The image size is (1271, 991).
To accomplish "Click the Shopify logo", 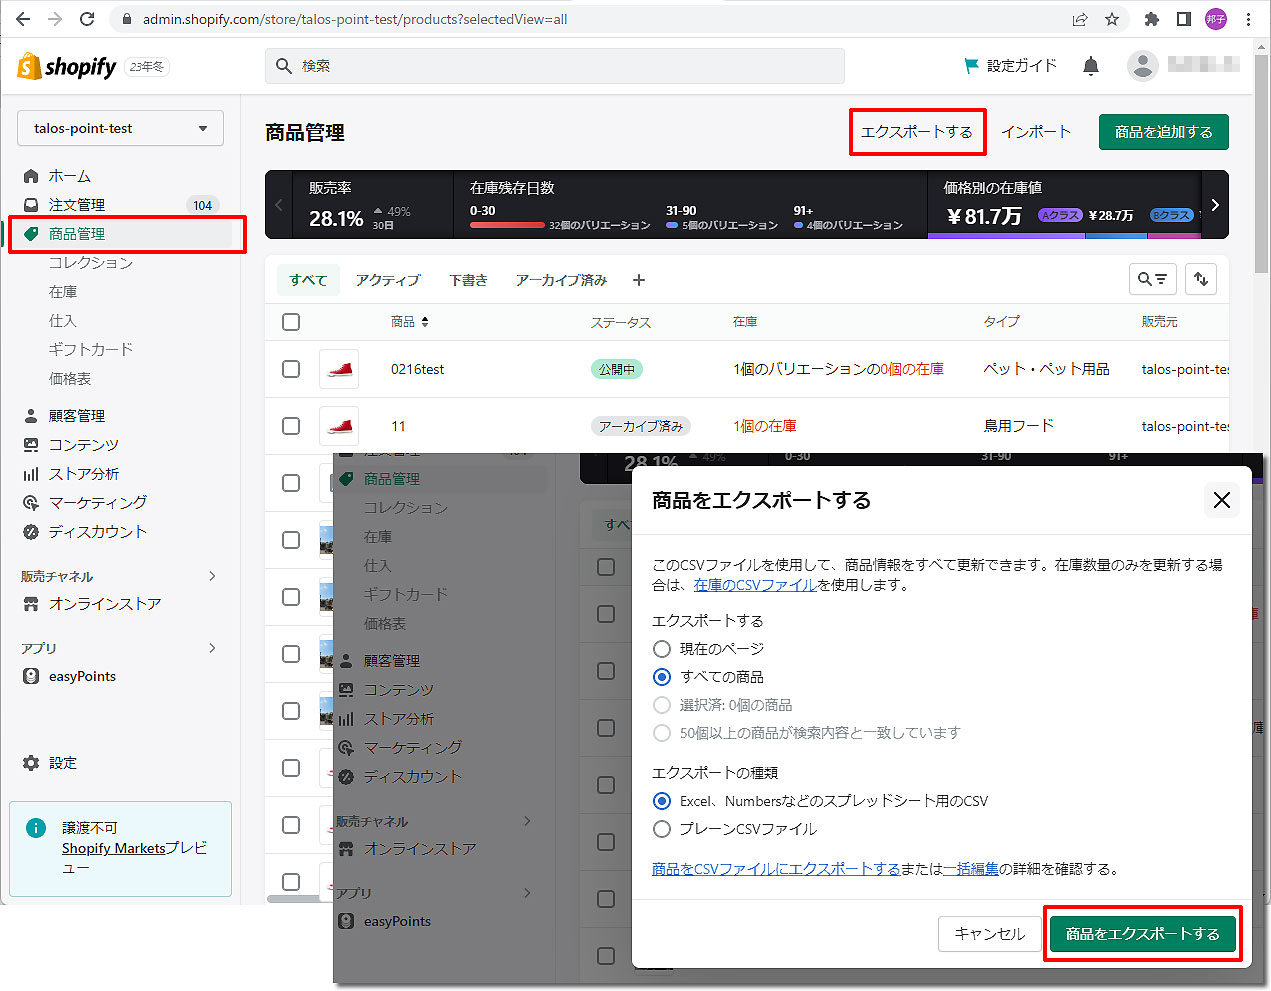I will coord(67,67).
